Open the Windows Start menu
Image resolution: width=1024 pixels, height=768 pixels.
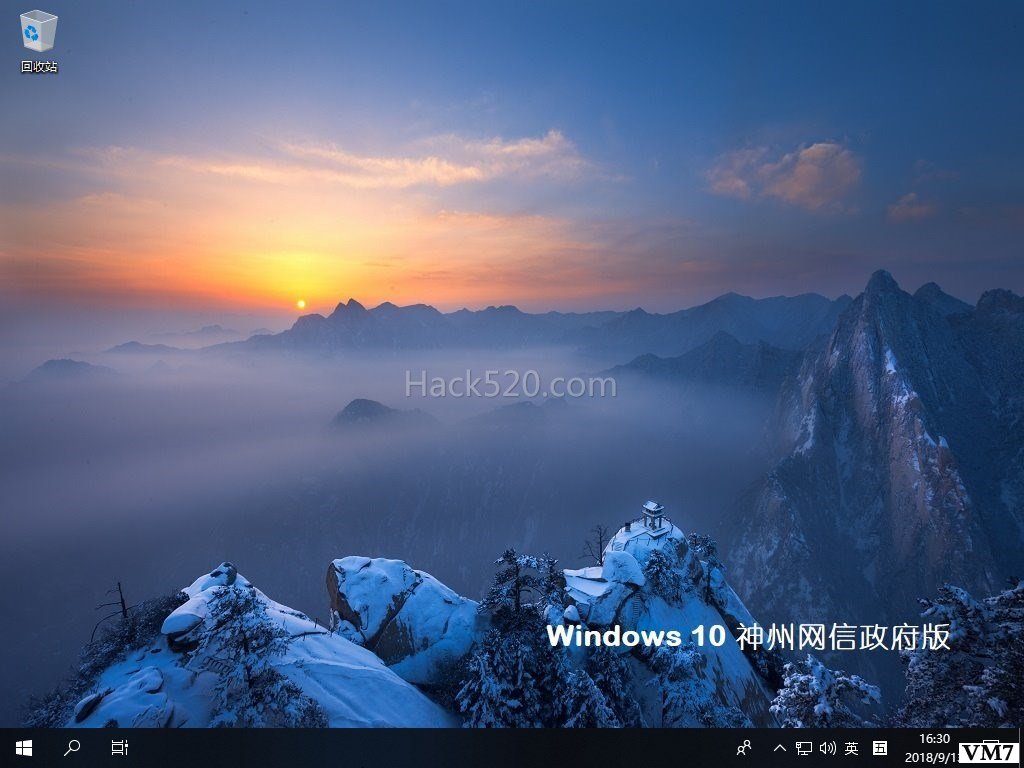tap(24, 748)
